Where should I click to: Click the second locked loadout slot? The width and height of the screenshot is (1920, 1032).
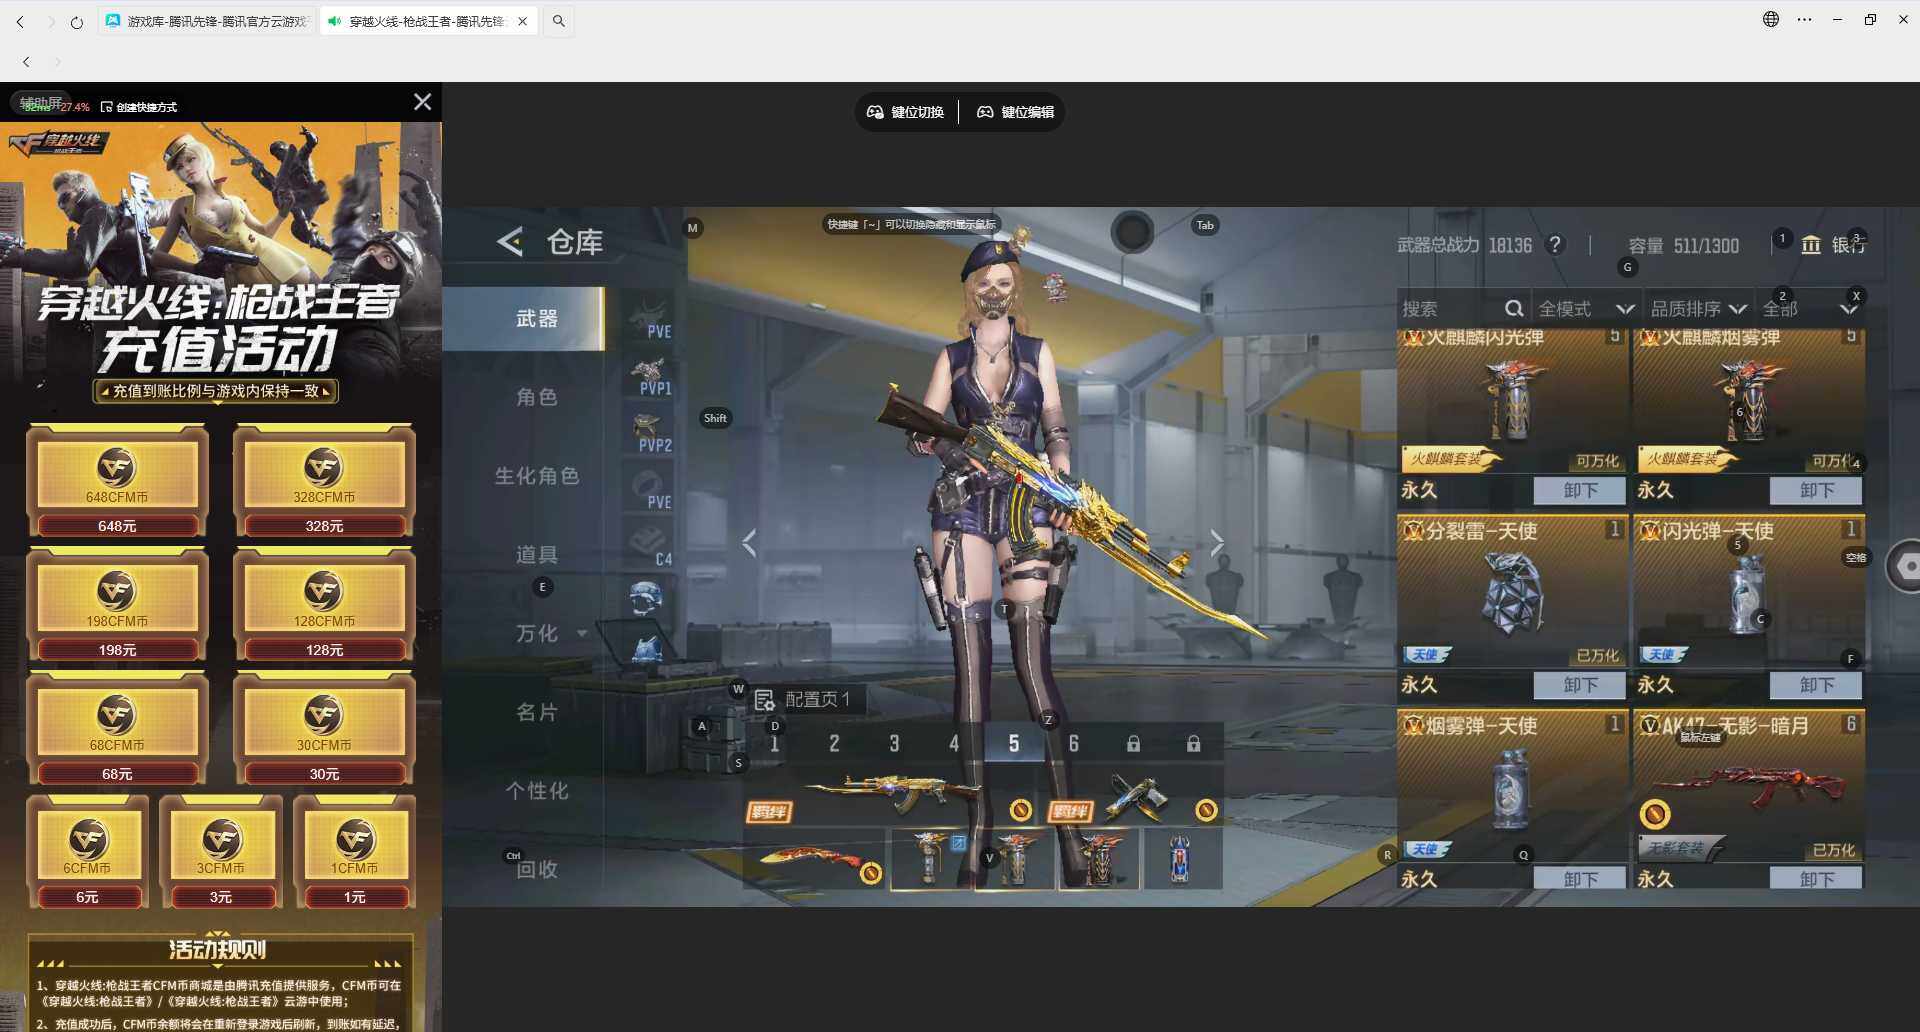click(x=1193, y=744)
